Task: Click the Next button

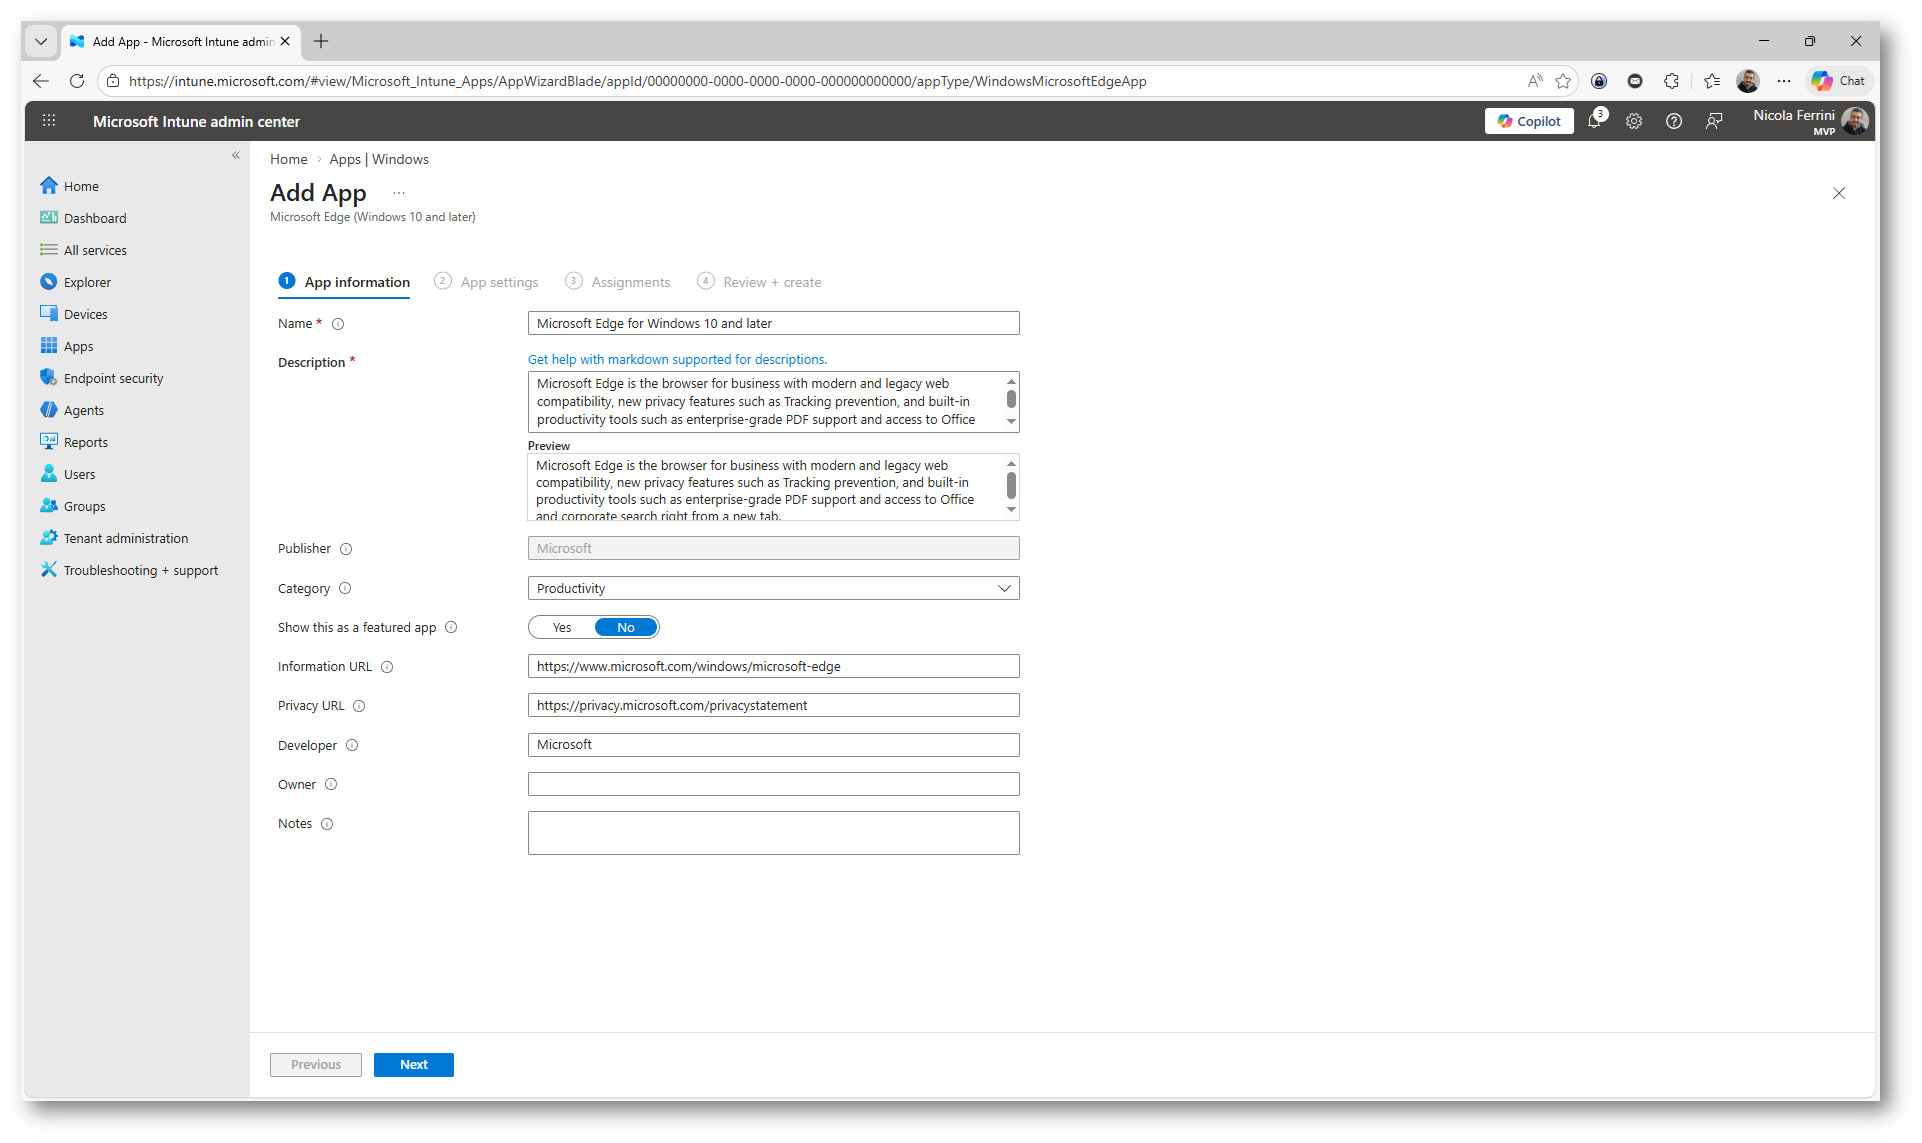Action: [x=413, y=1065]
